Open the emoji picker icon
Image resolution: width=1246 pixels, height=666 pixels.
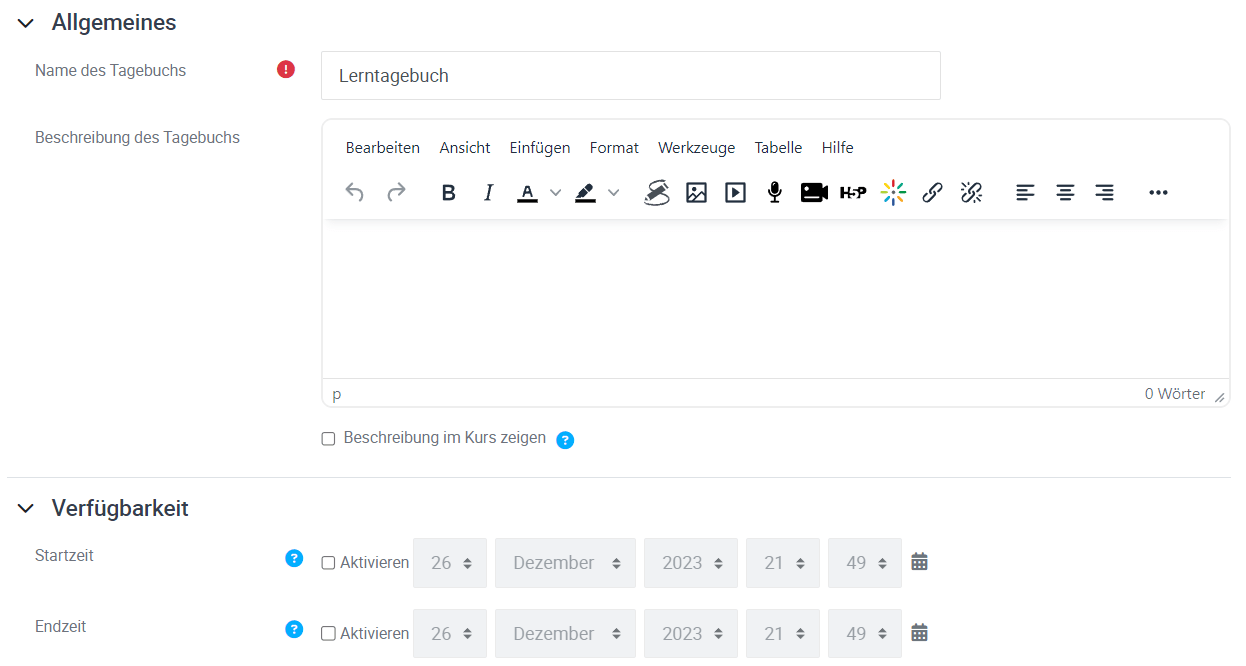(892, 192)
